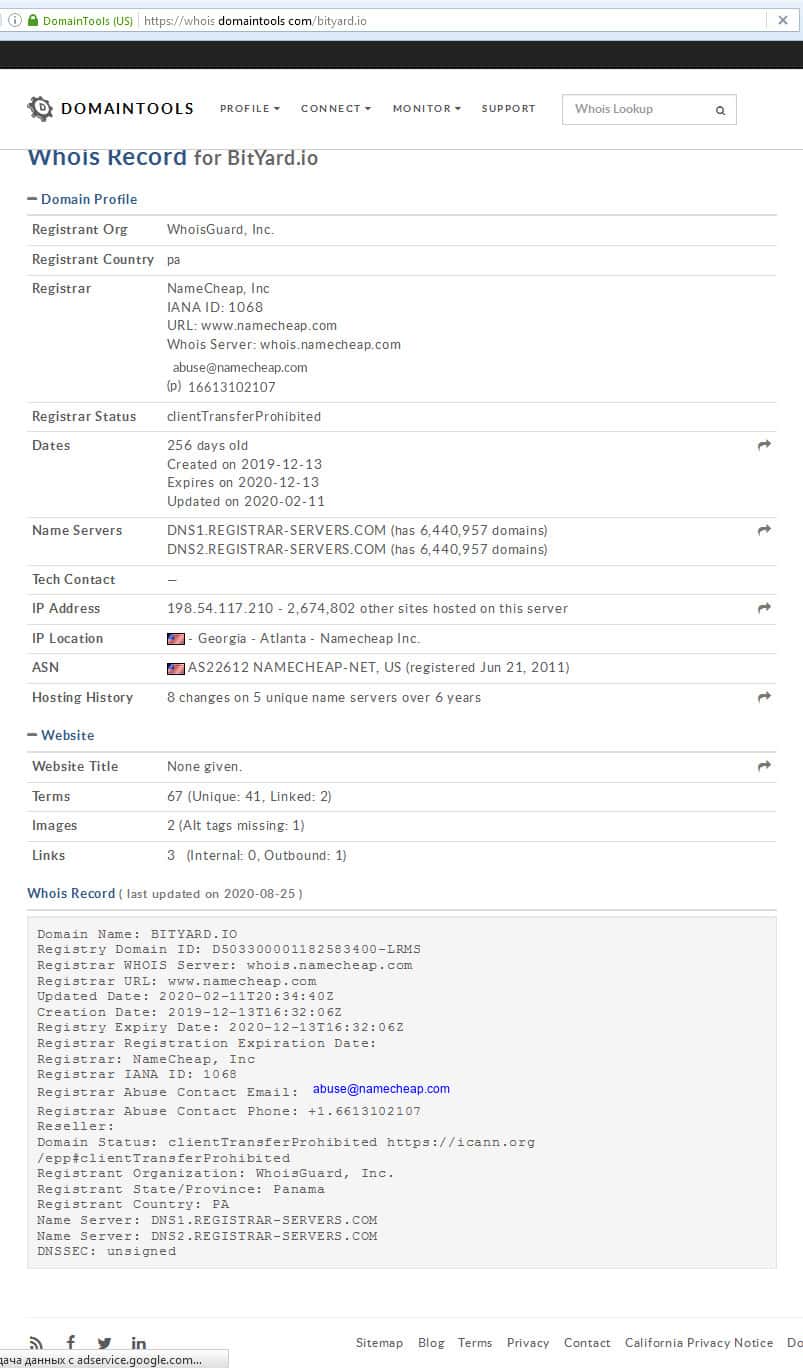
Task: Open the Privacy footer link
Action: tap(528, 1343)
